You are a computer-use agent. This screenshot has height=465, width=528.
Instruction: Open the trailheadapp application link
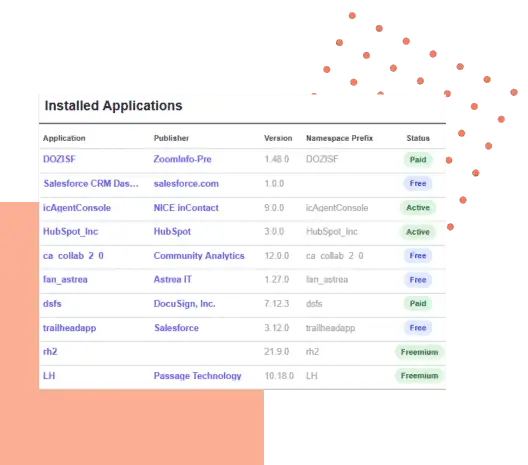(69, 328)
